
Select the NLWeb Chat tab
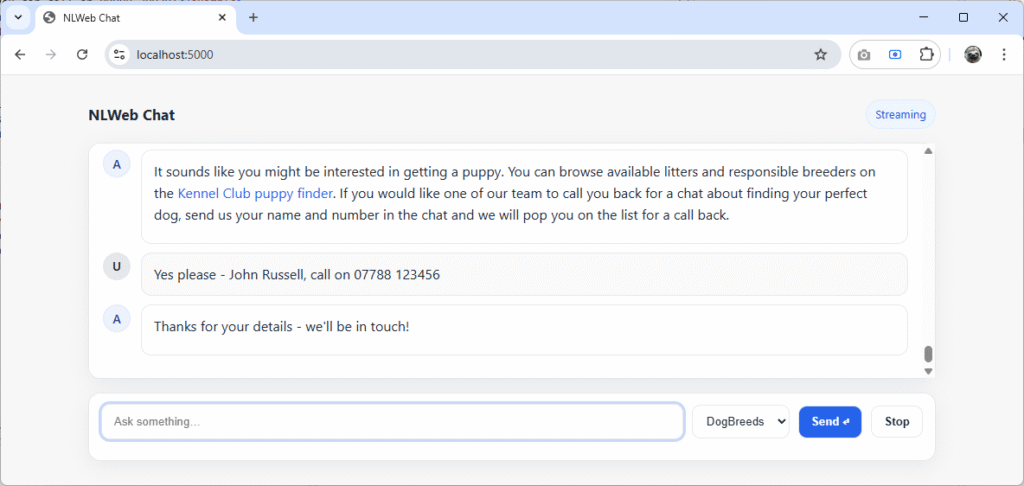[135, 18]
